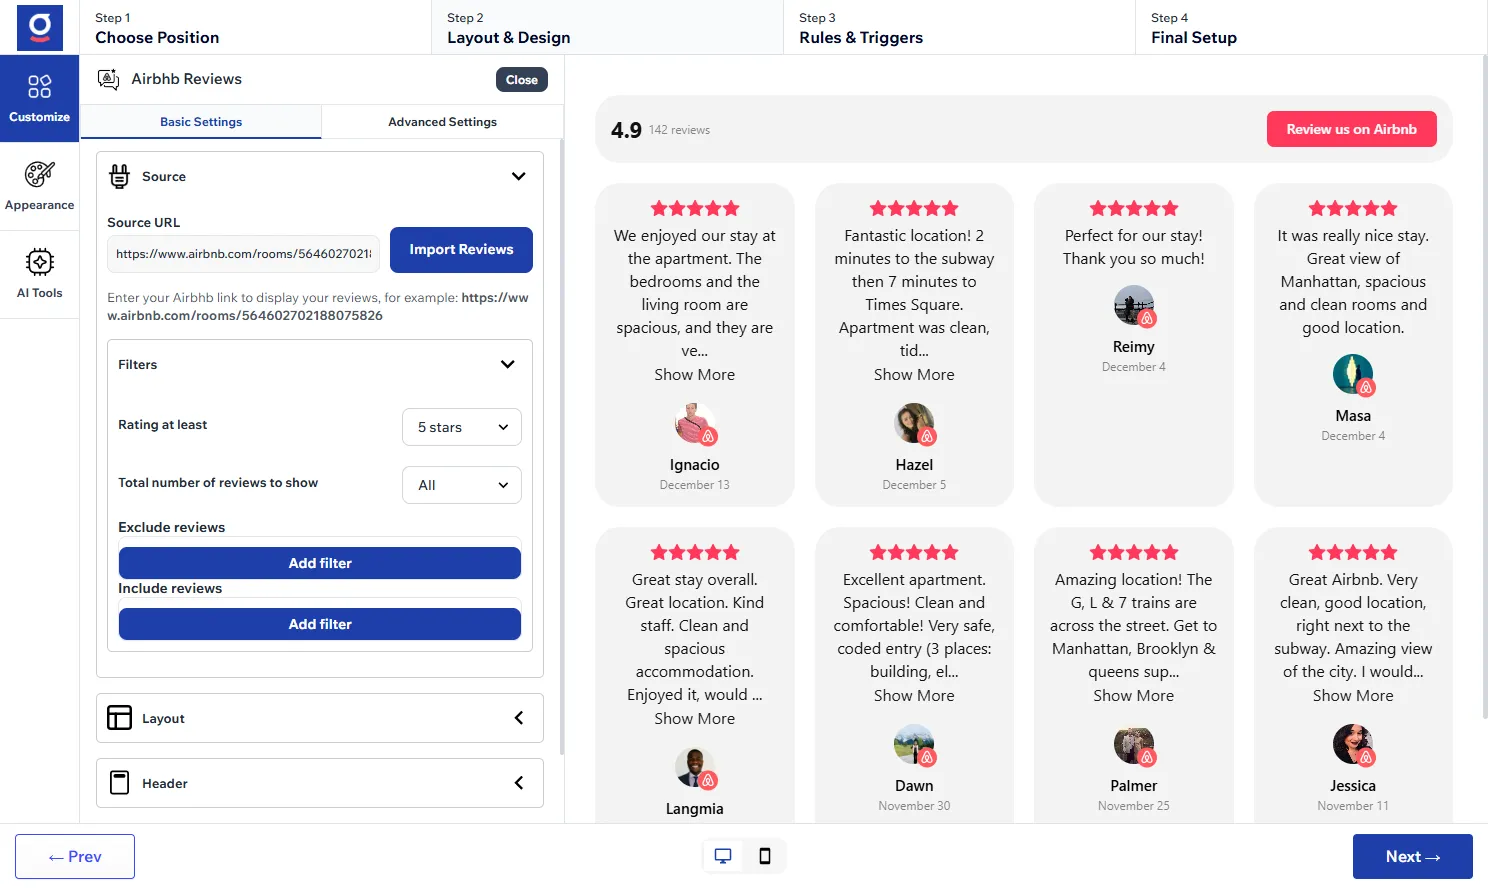
Task: Add filter under Exclude reviews
Action: coord(320,563)
